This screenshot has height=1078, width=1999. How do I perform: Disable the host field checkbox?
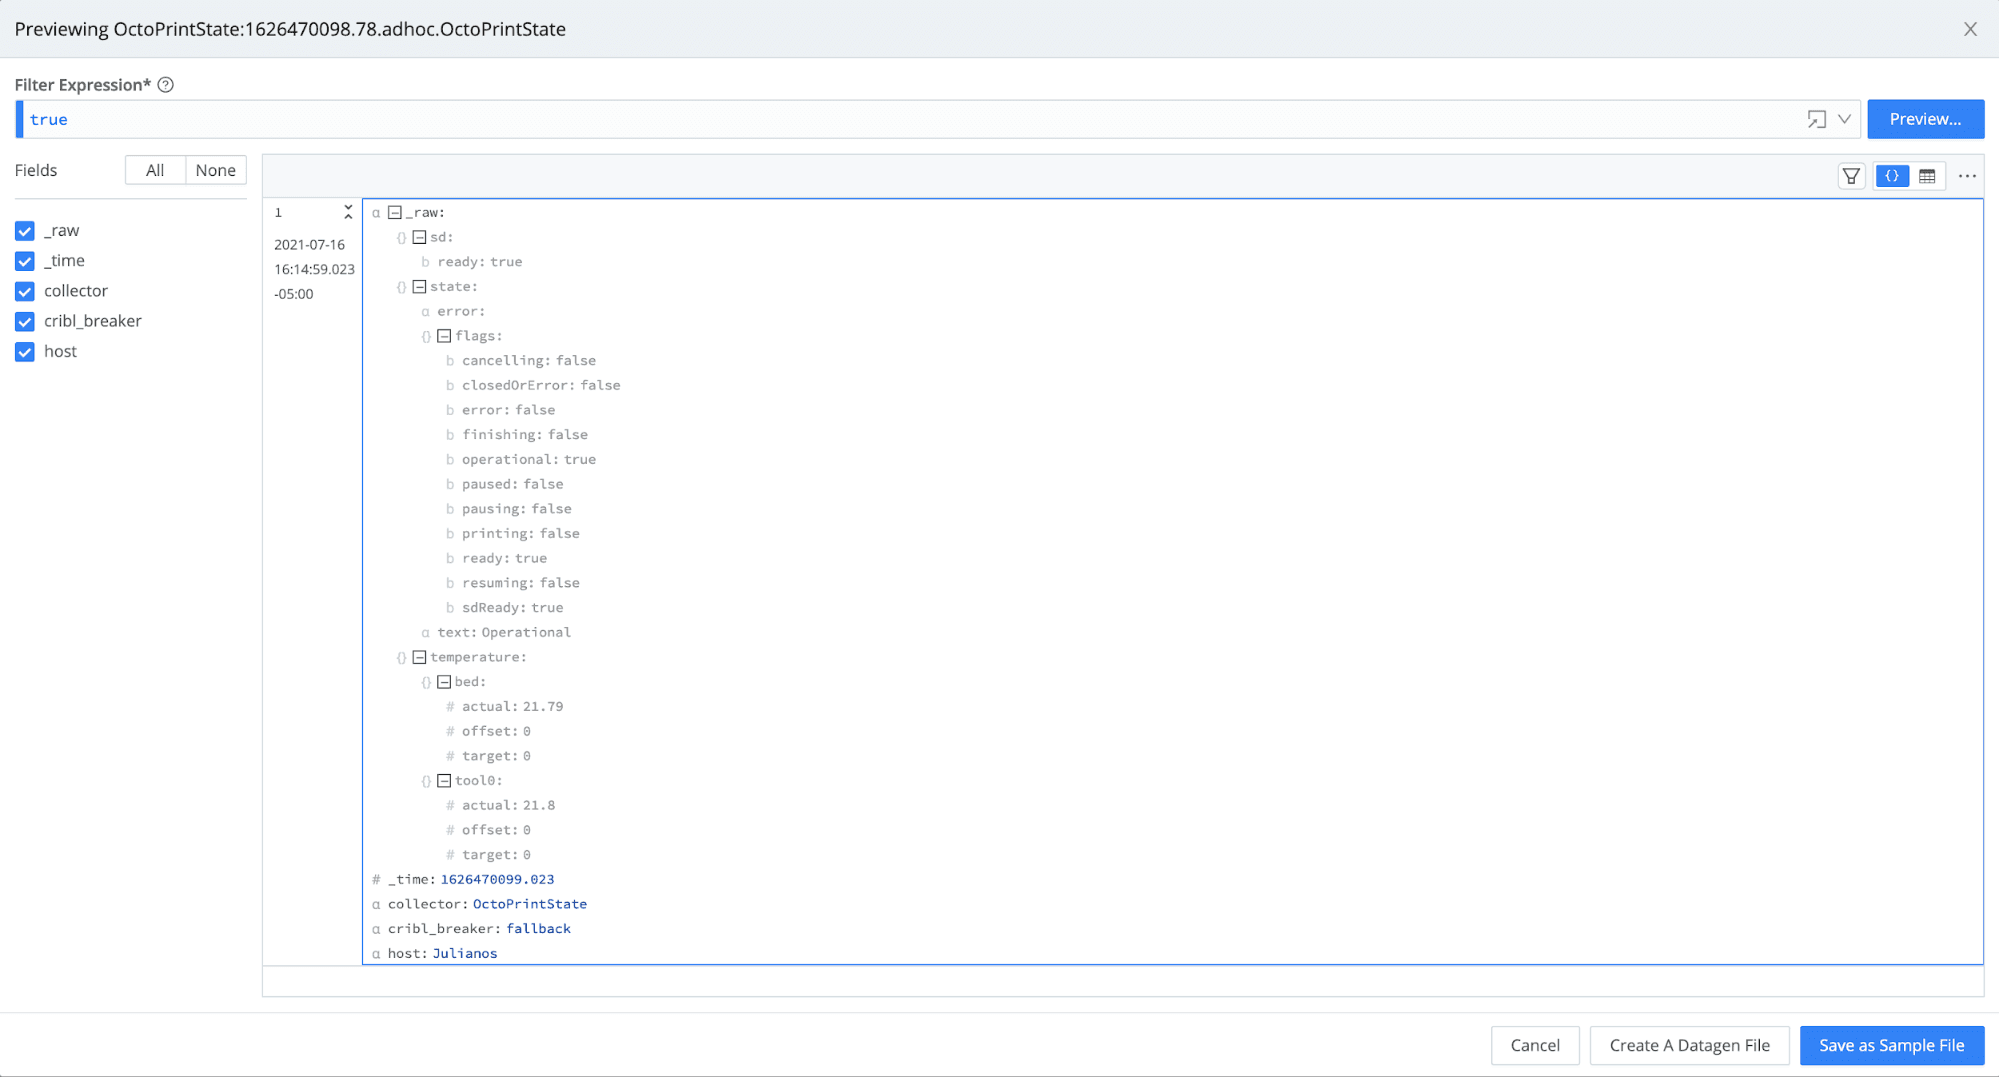(x=25, y=352)
